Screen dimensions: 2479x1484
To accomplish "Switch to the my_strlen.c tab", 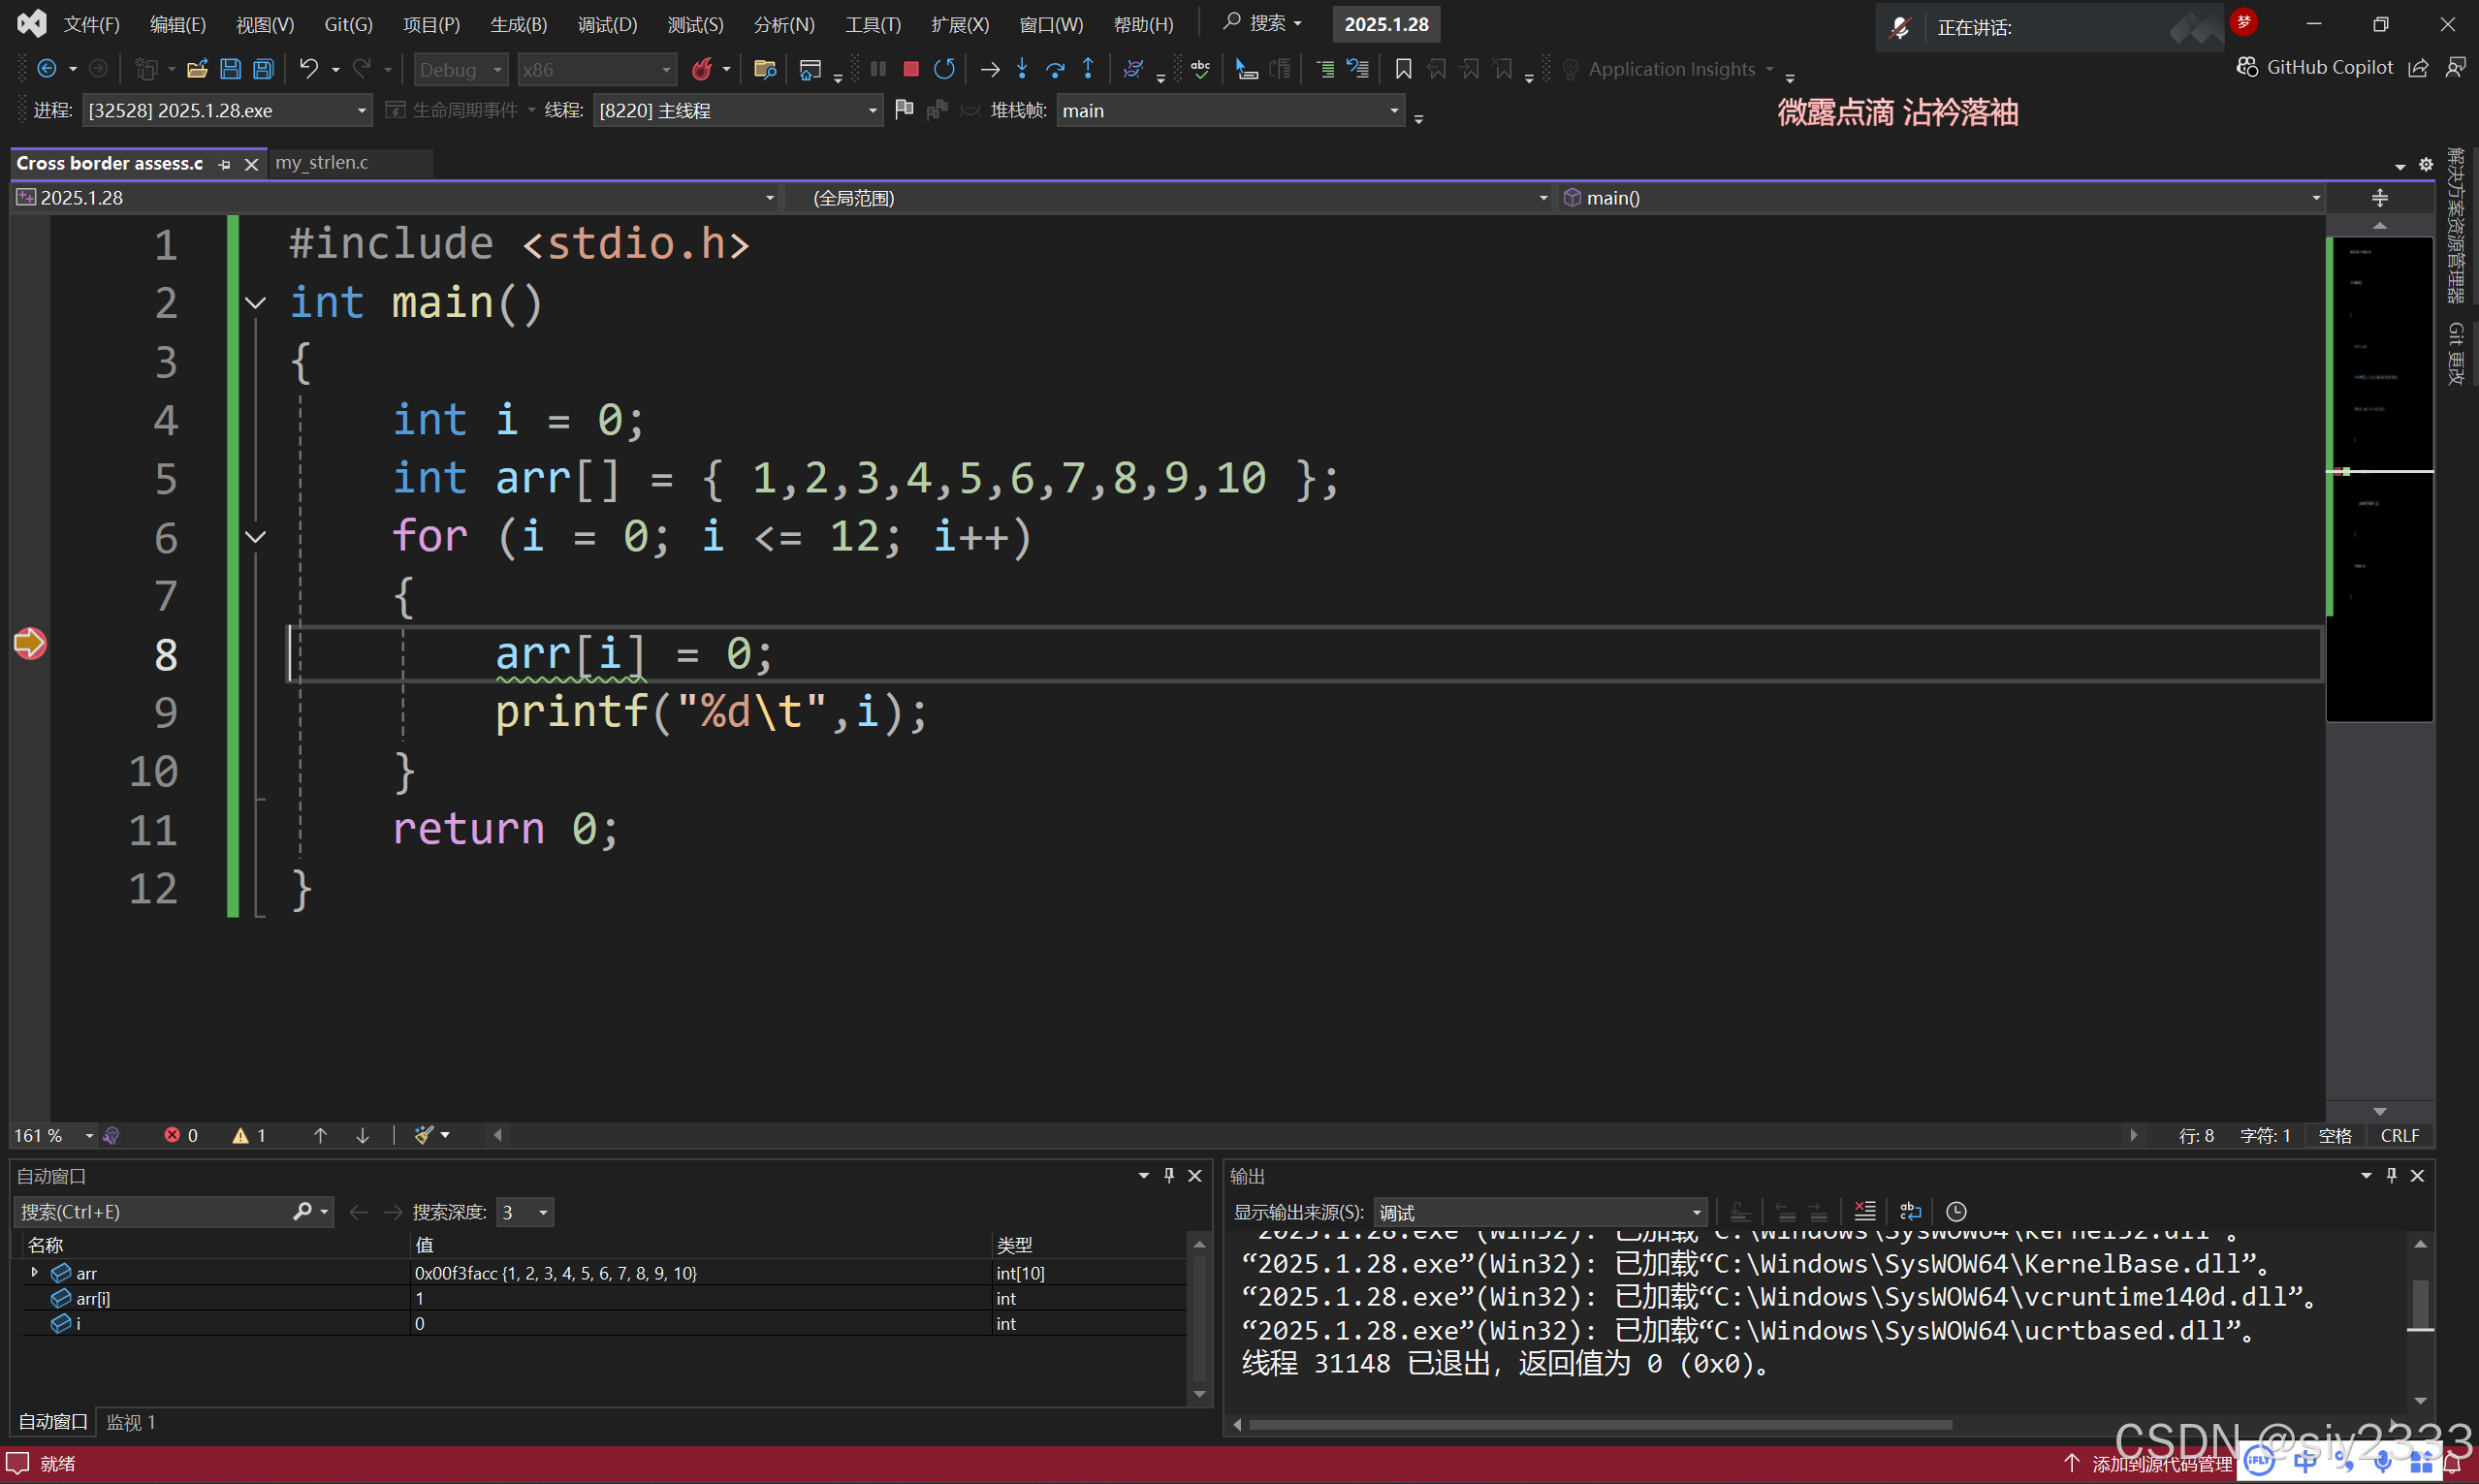I will pos(321,163).
